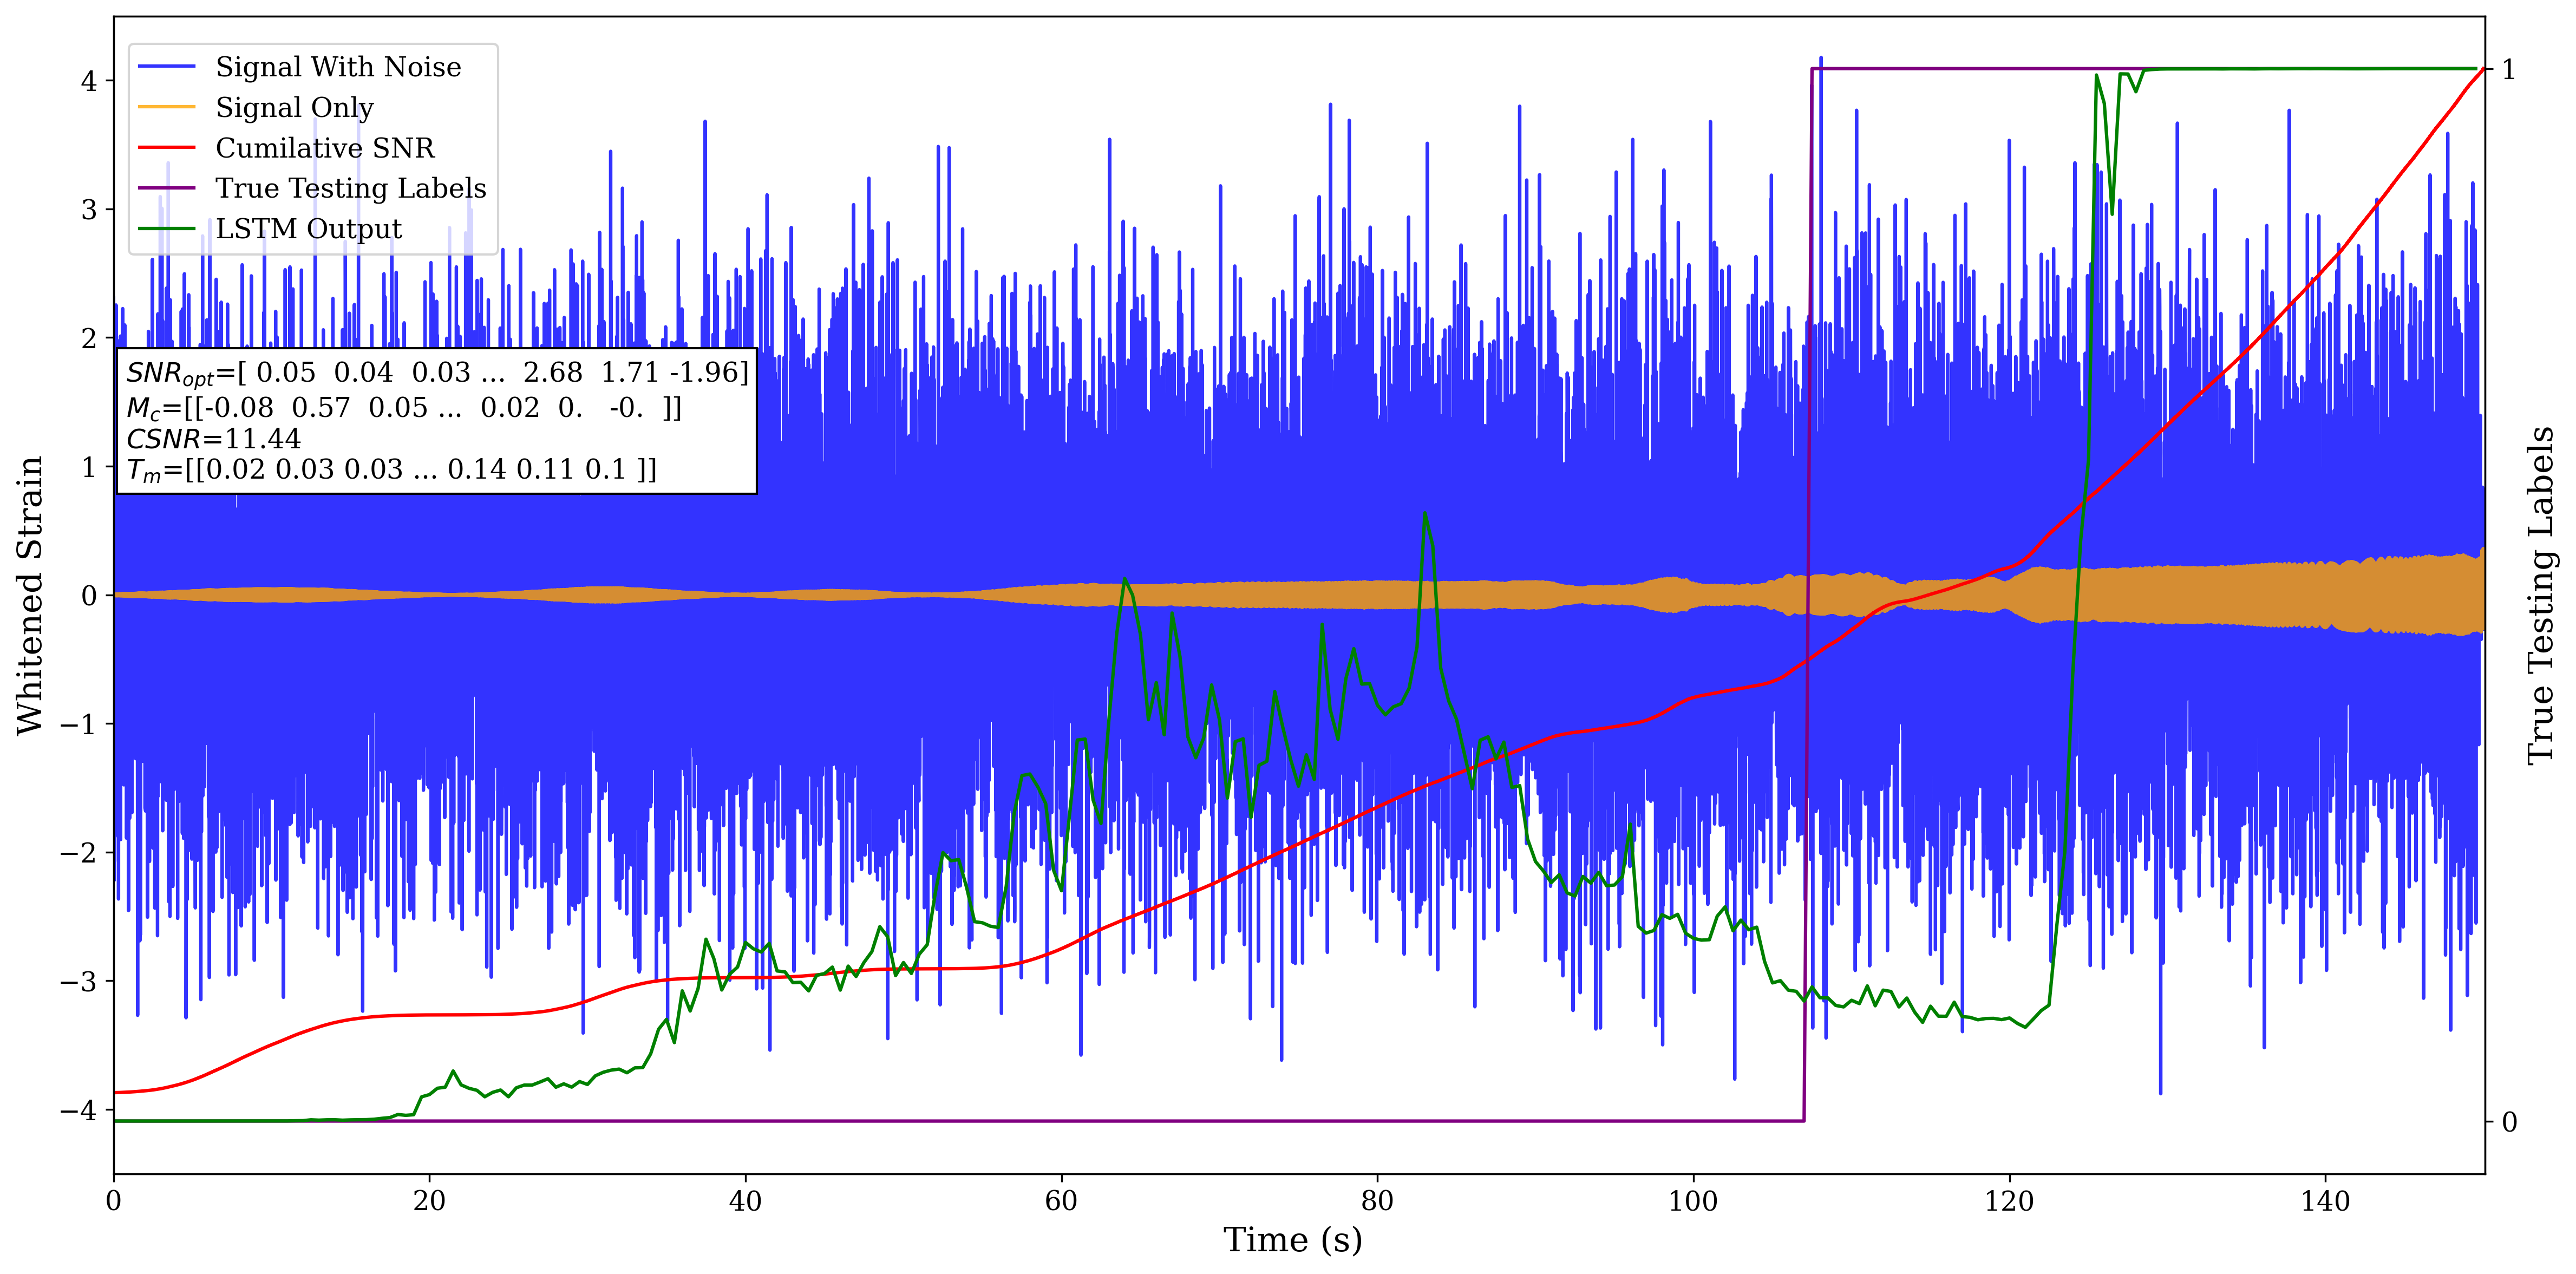Click the blue Signal With Noise legend line
This screenshot has height=1274, width=2576.
point(166,67)
